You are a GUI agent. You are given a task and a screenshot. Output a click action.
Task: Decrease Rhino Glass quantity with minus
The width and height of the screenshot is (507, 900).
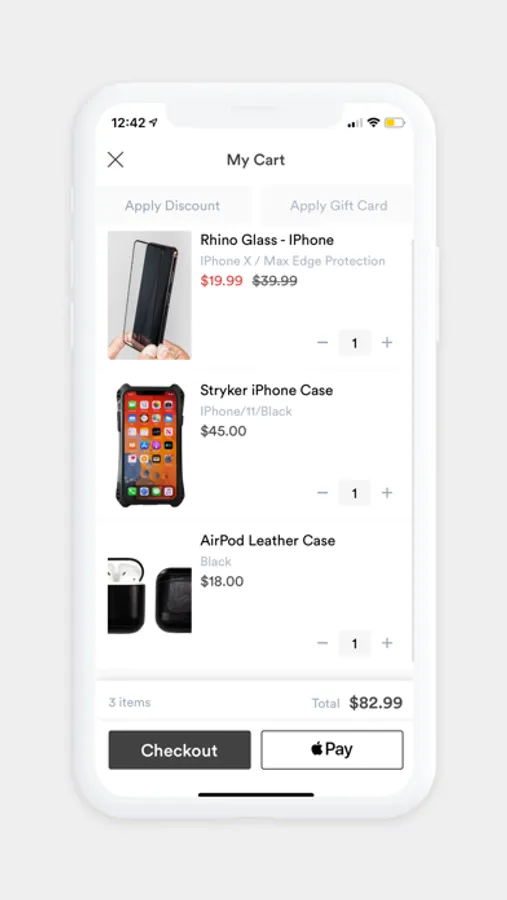pyautogui.click(x=323, y=343)
